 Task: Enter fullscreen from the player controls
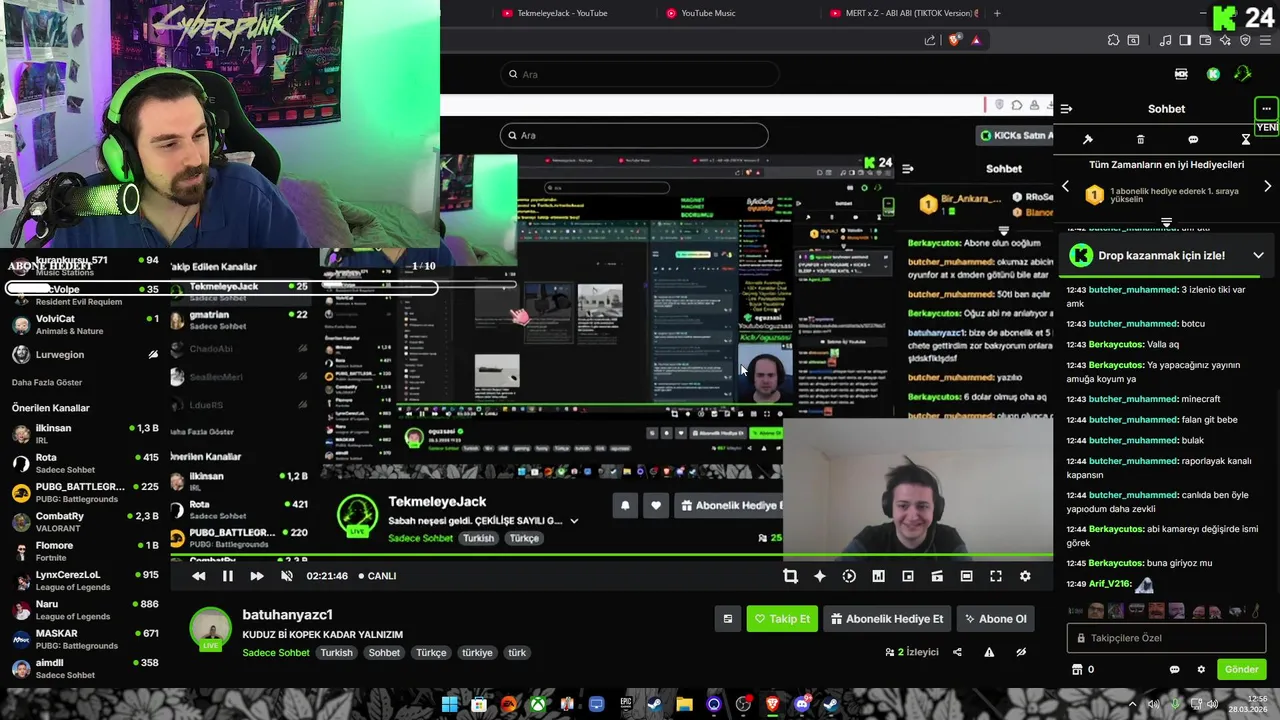(996, 576)
